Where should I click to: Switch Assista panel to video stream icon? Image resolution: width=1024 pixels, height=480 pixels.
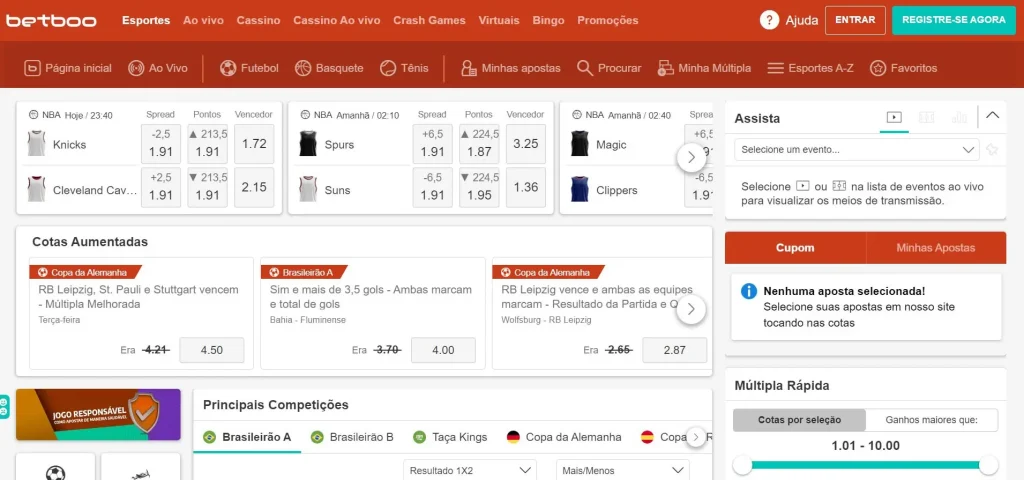tap(894, 118)
